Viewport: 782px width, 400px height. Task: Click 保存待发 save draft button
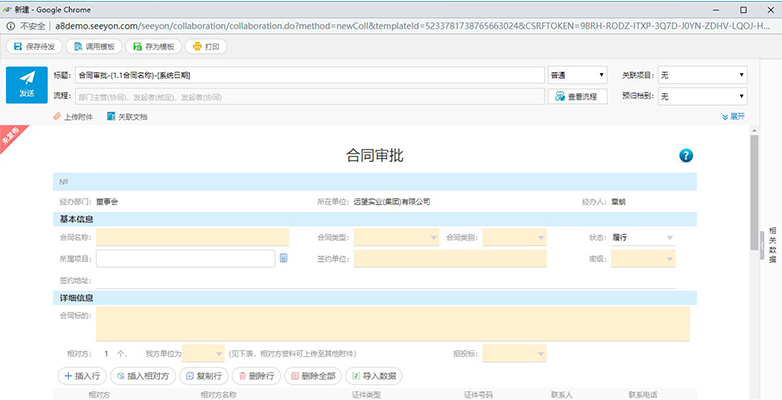34,46
